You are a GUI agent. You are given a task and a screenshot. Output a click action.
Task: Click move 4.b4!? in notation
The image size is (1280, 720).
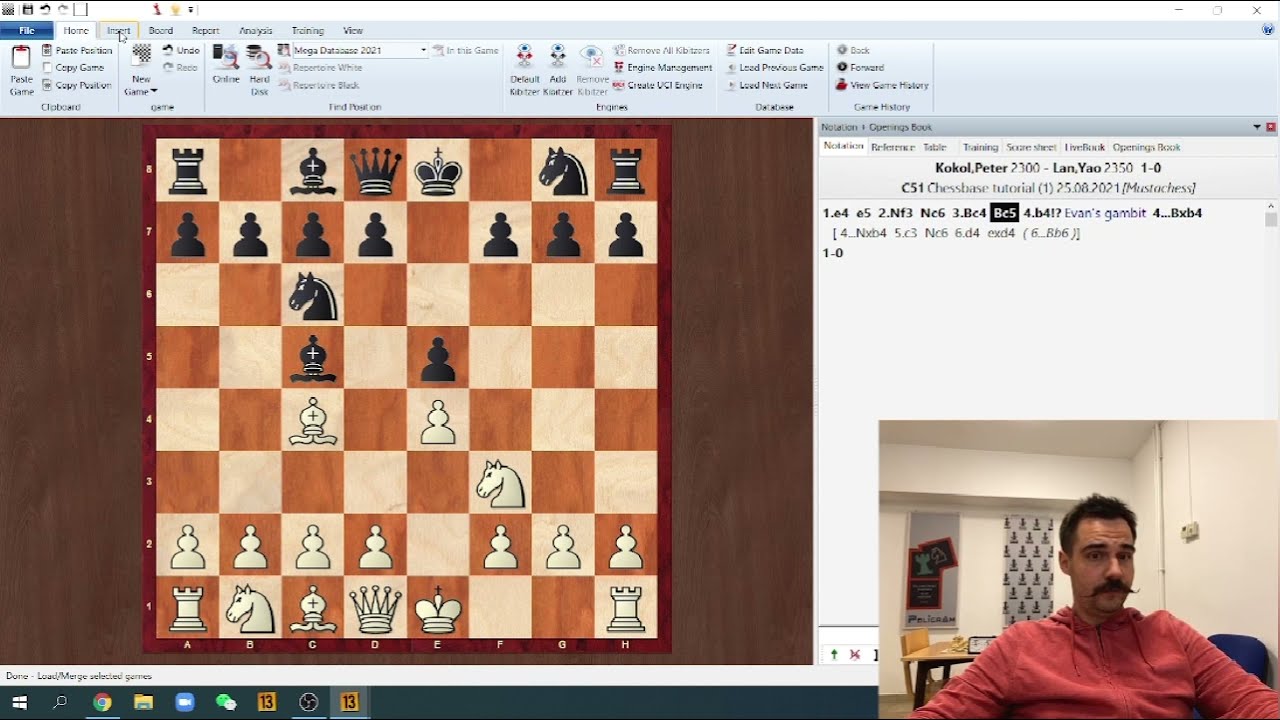1042,213
